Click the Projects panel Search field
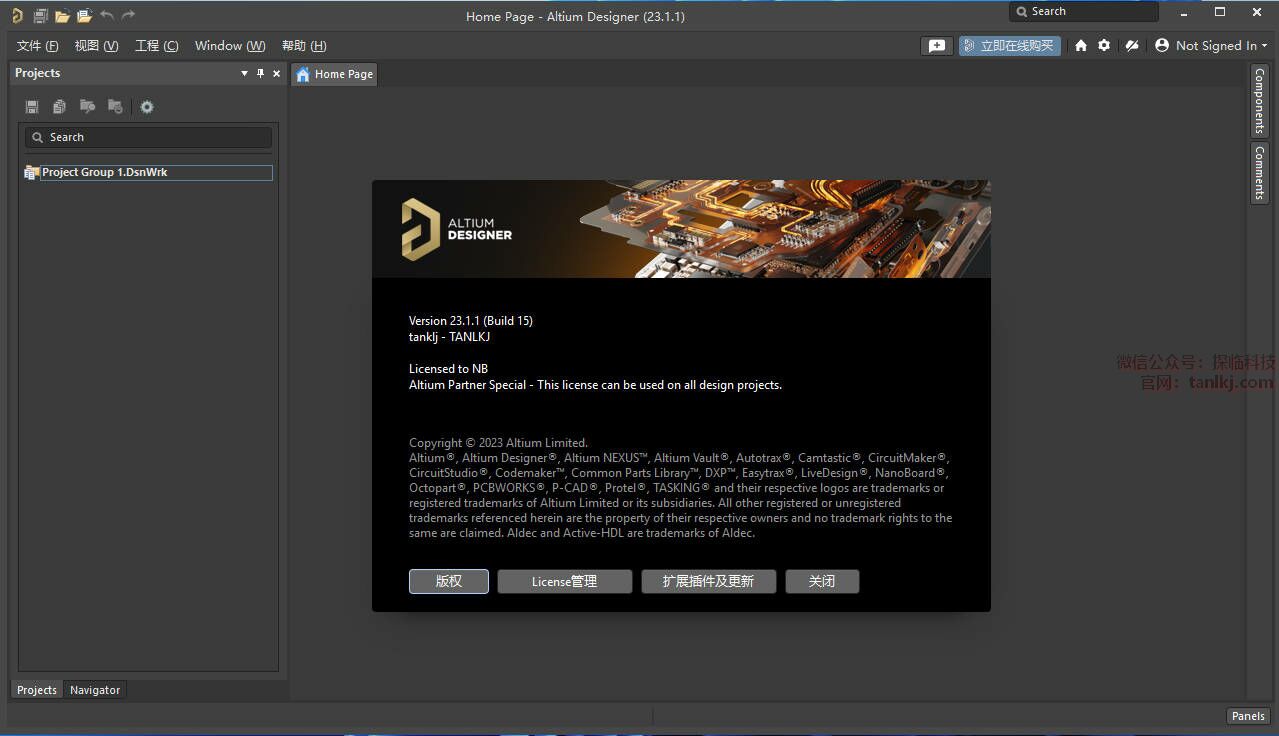1279x736 pixels. (148, 137)
